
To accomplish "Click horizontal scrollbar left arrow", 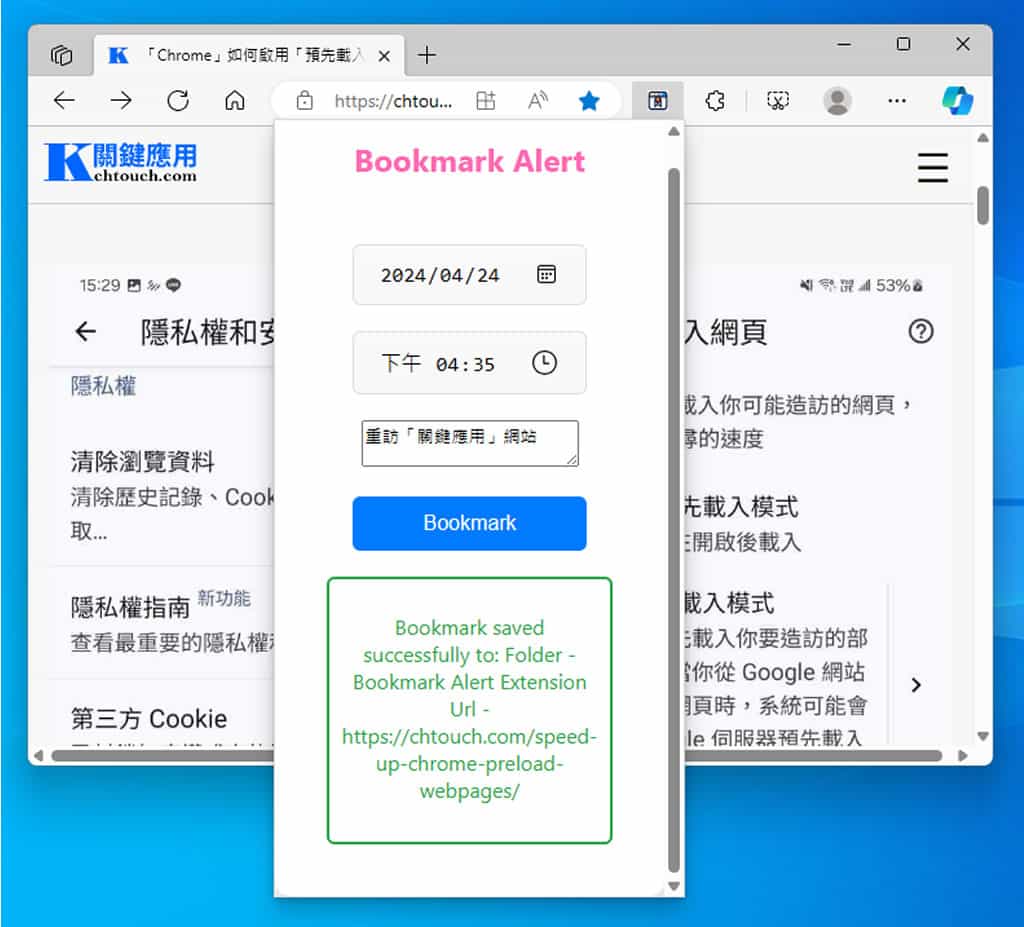I will 39,756.
